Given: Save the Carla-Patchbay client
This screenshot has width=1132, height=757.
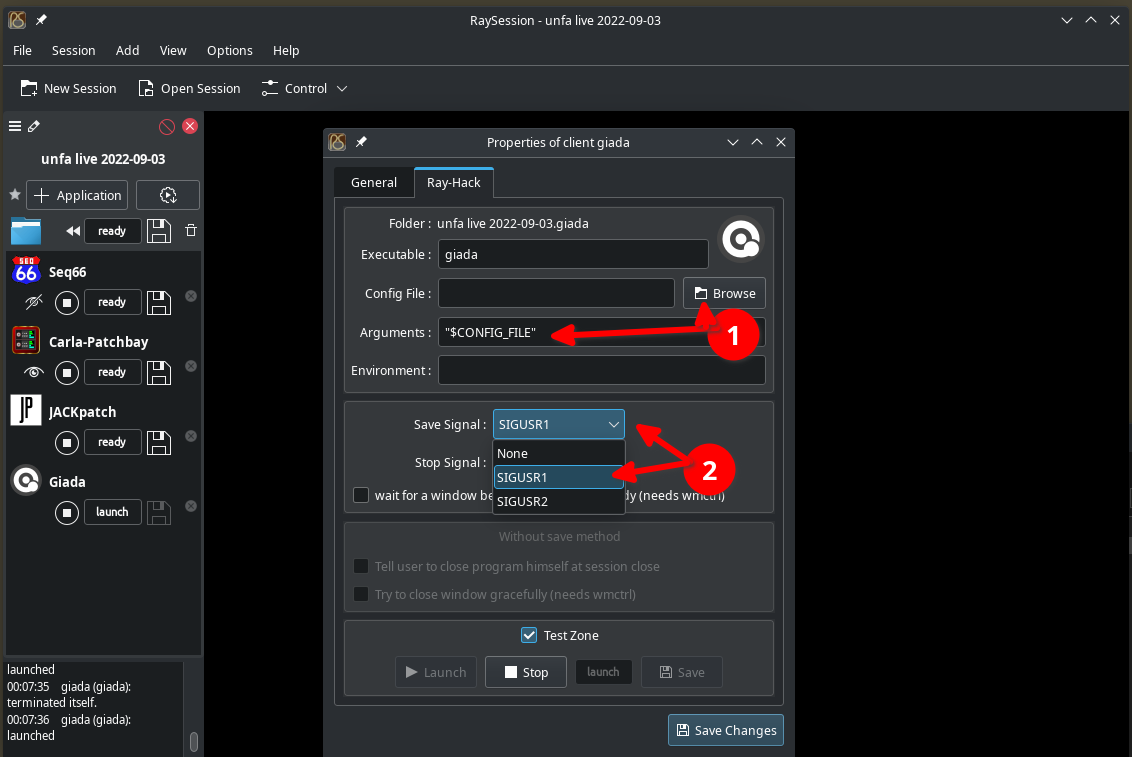Looking at the screenshot, I should 159,372.
